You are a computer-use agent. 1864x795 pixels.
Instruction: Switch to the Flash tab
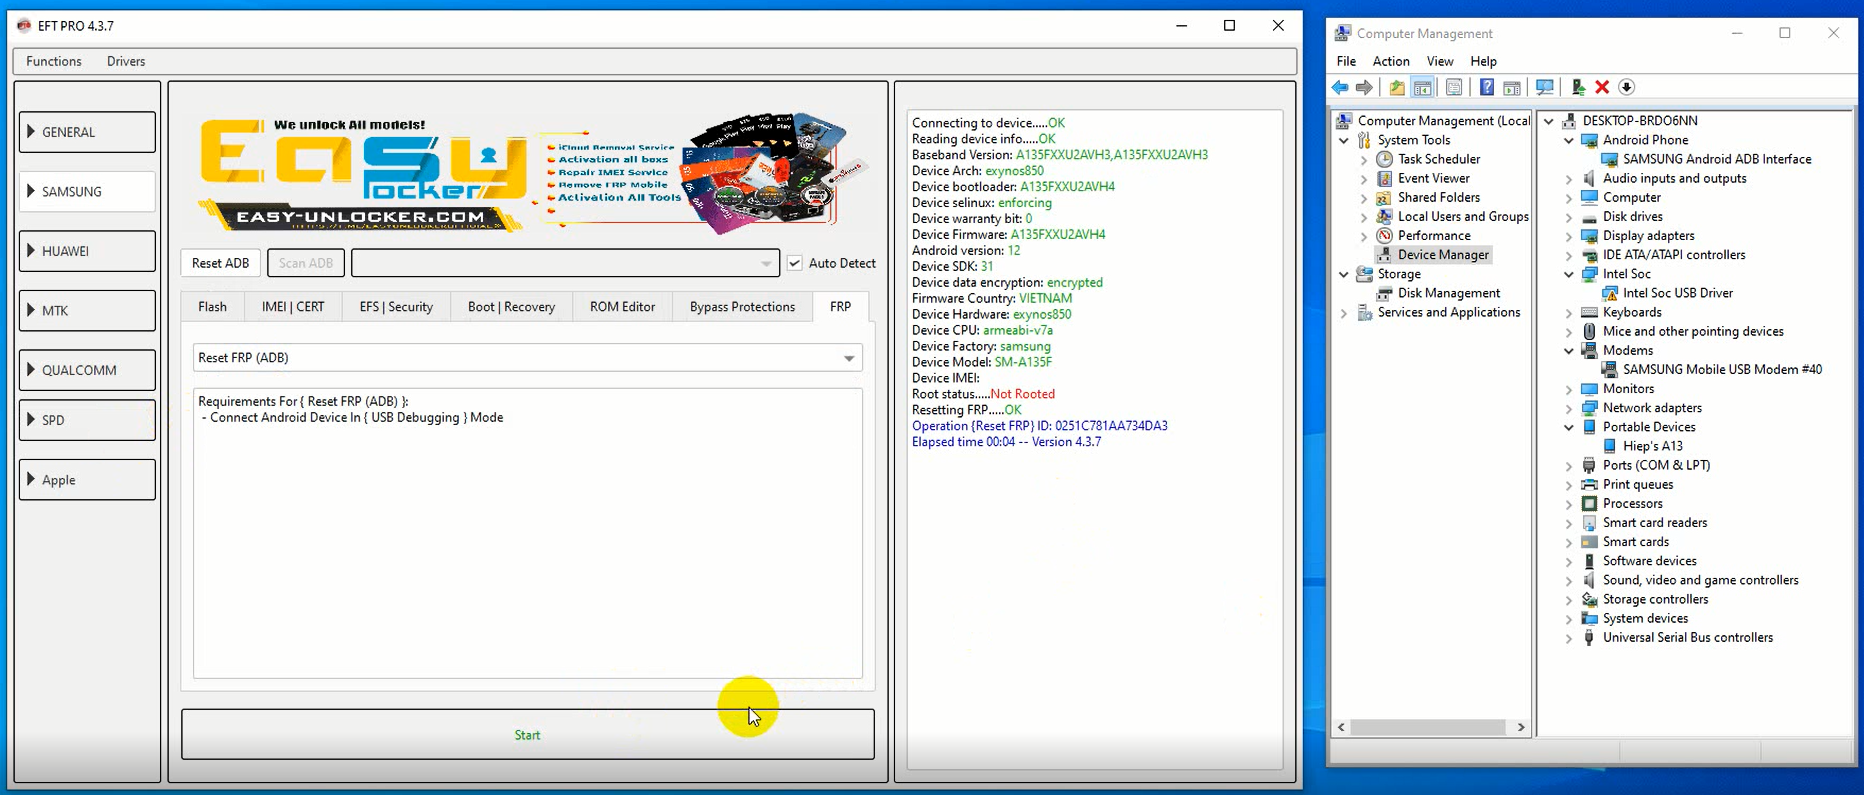point(212,307)
